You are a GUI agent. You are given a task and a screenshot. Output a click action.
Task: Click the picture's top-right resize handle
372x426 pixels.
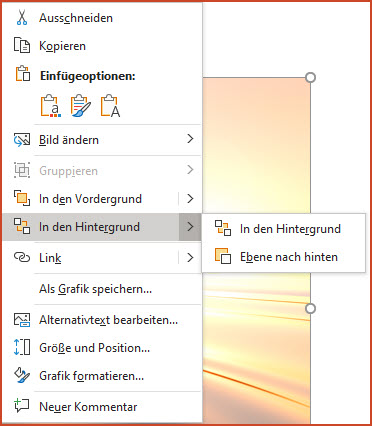[x=310, y=78]
